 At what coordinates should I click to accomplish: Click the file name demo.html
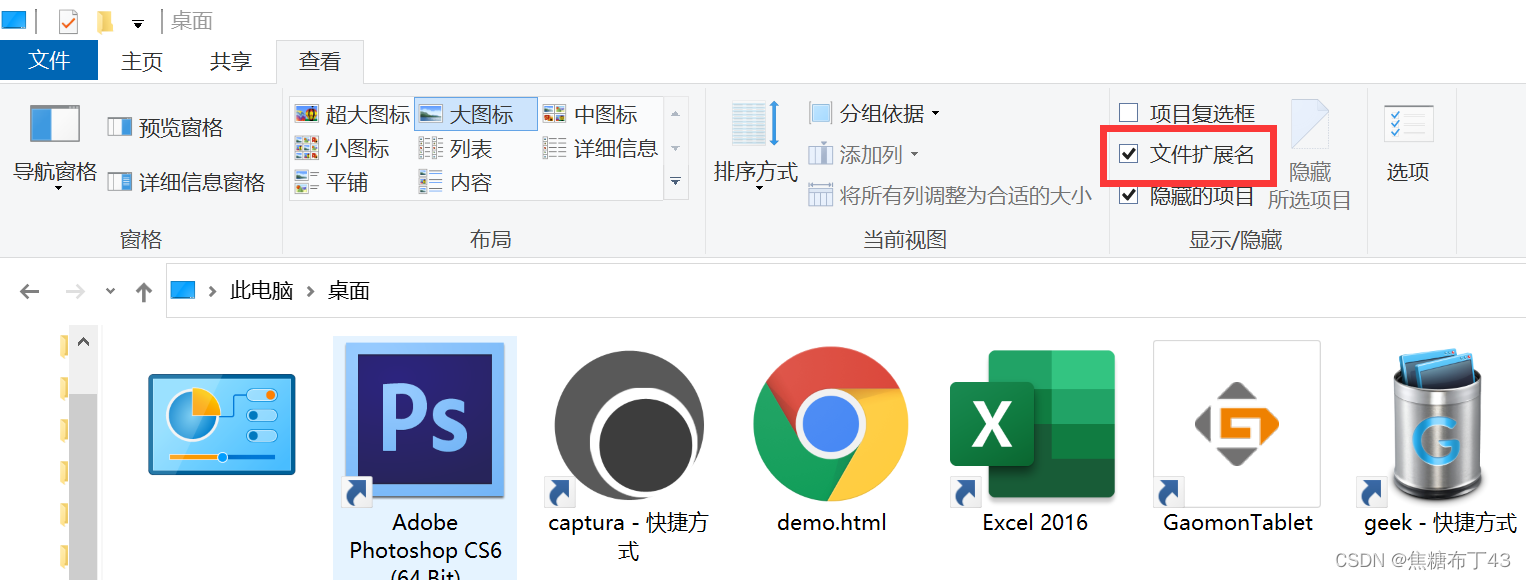tap(831, 523)
